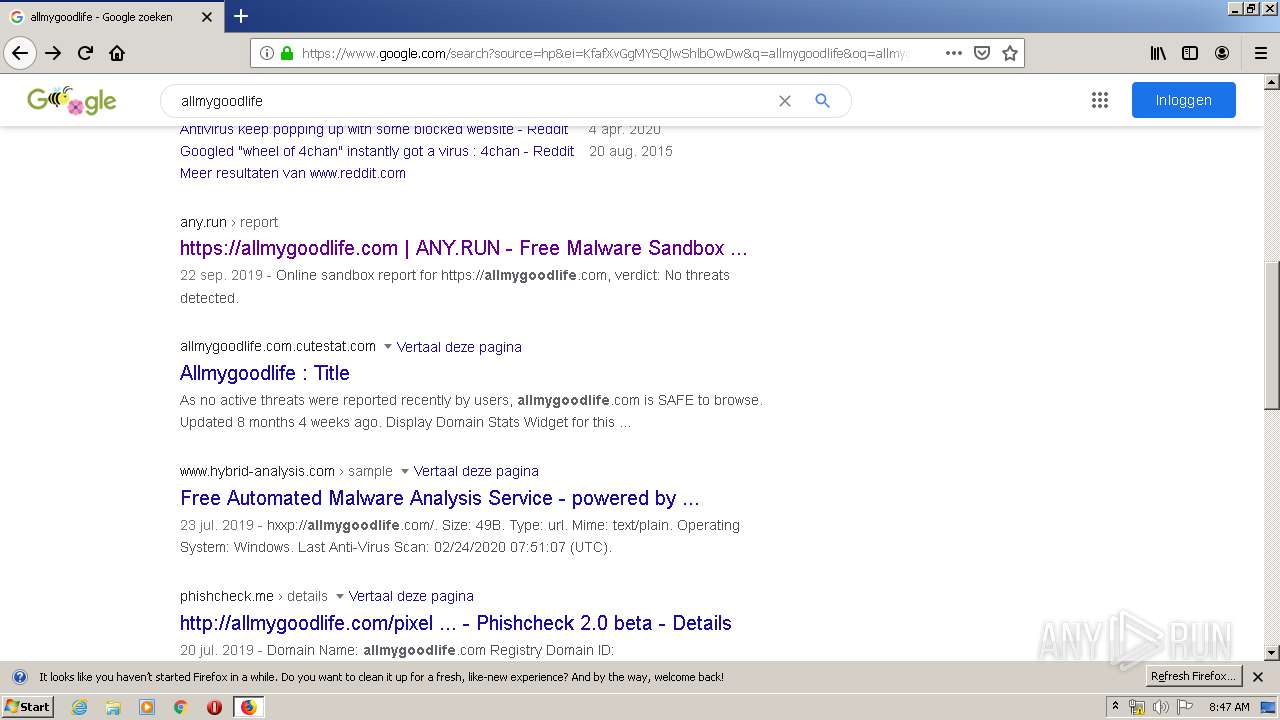Click the scrollbar down arrow
Image resolution: width=1280 pixels, height=720 pixels.
tap(1272, 653)
